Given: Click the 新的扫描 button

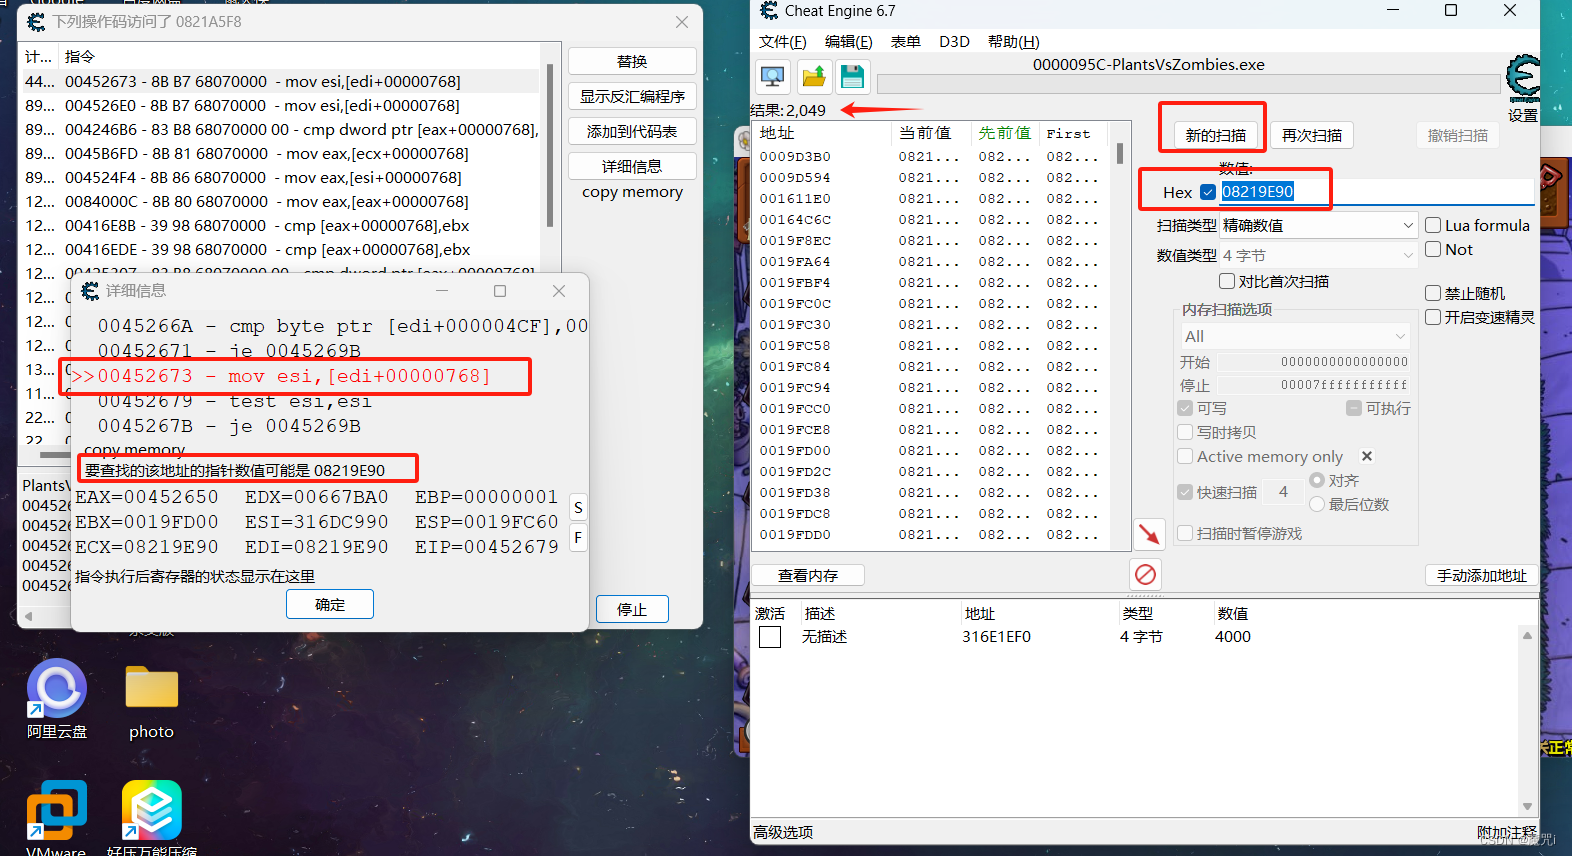Looking at the screenshot, I should 1216,135.
